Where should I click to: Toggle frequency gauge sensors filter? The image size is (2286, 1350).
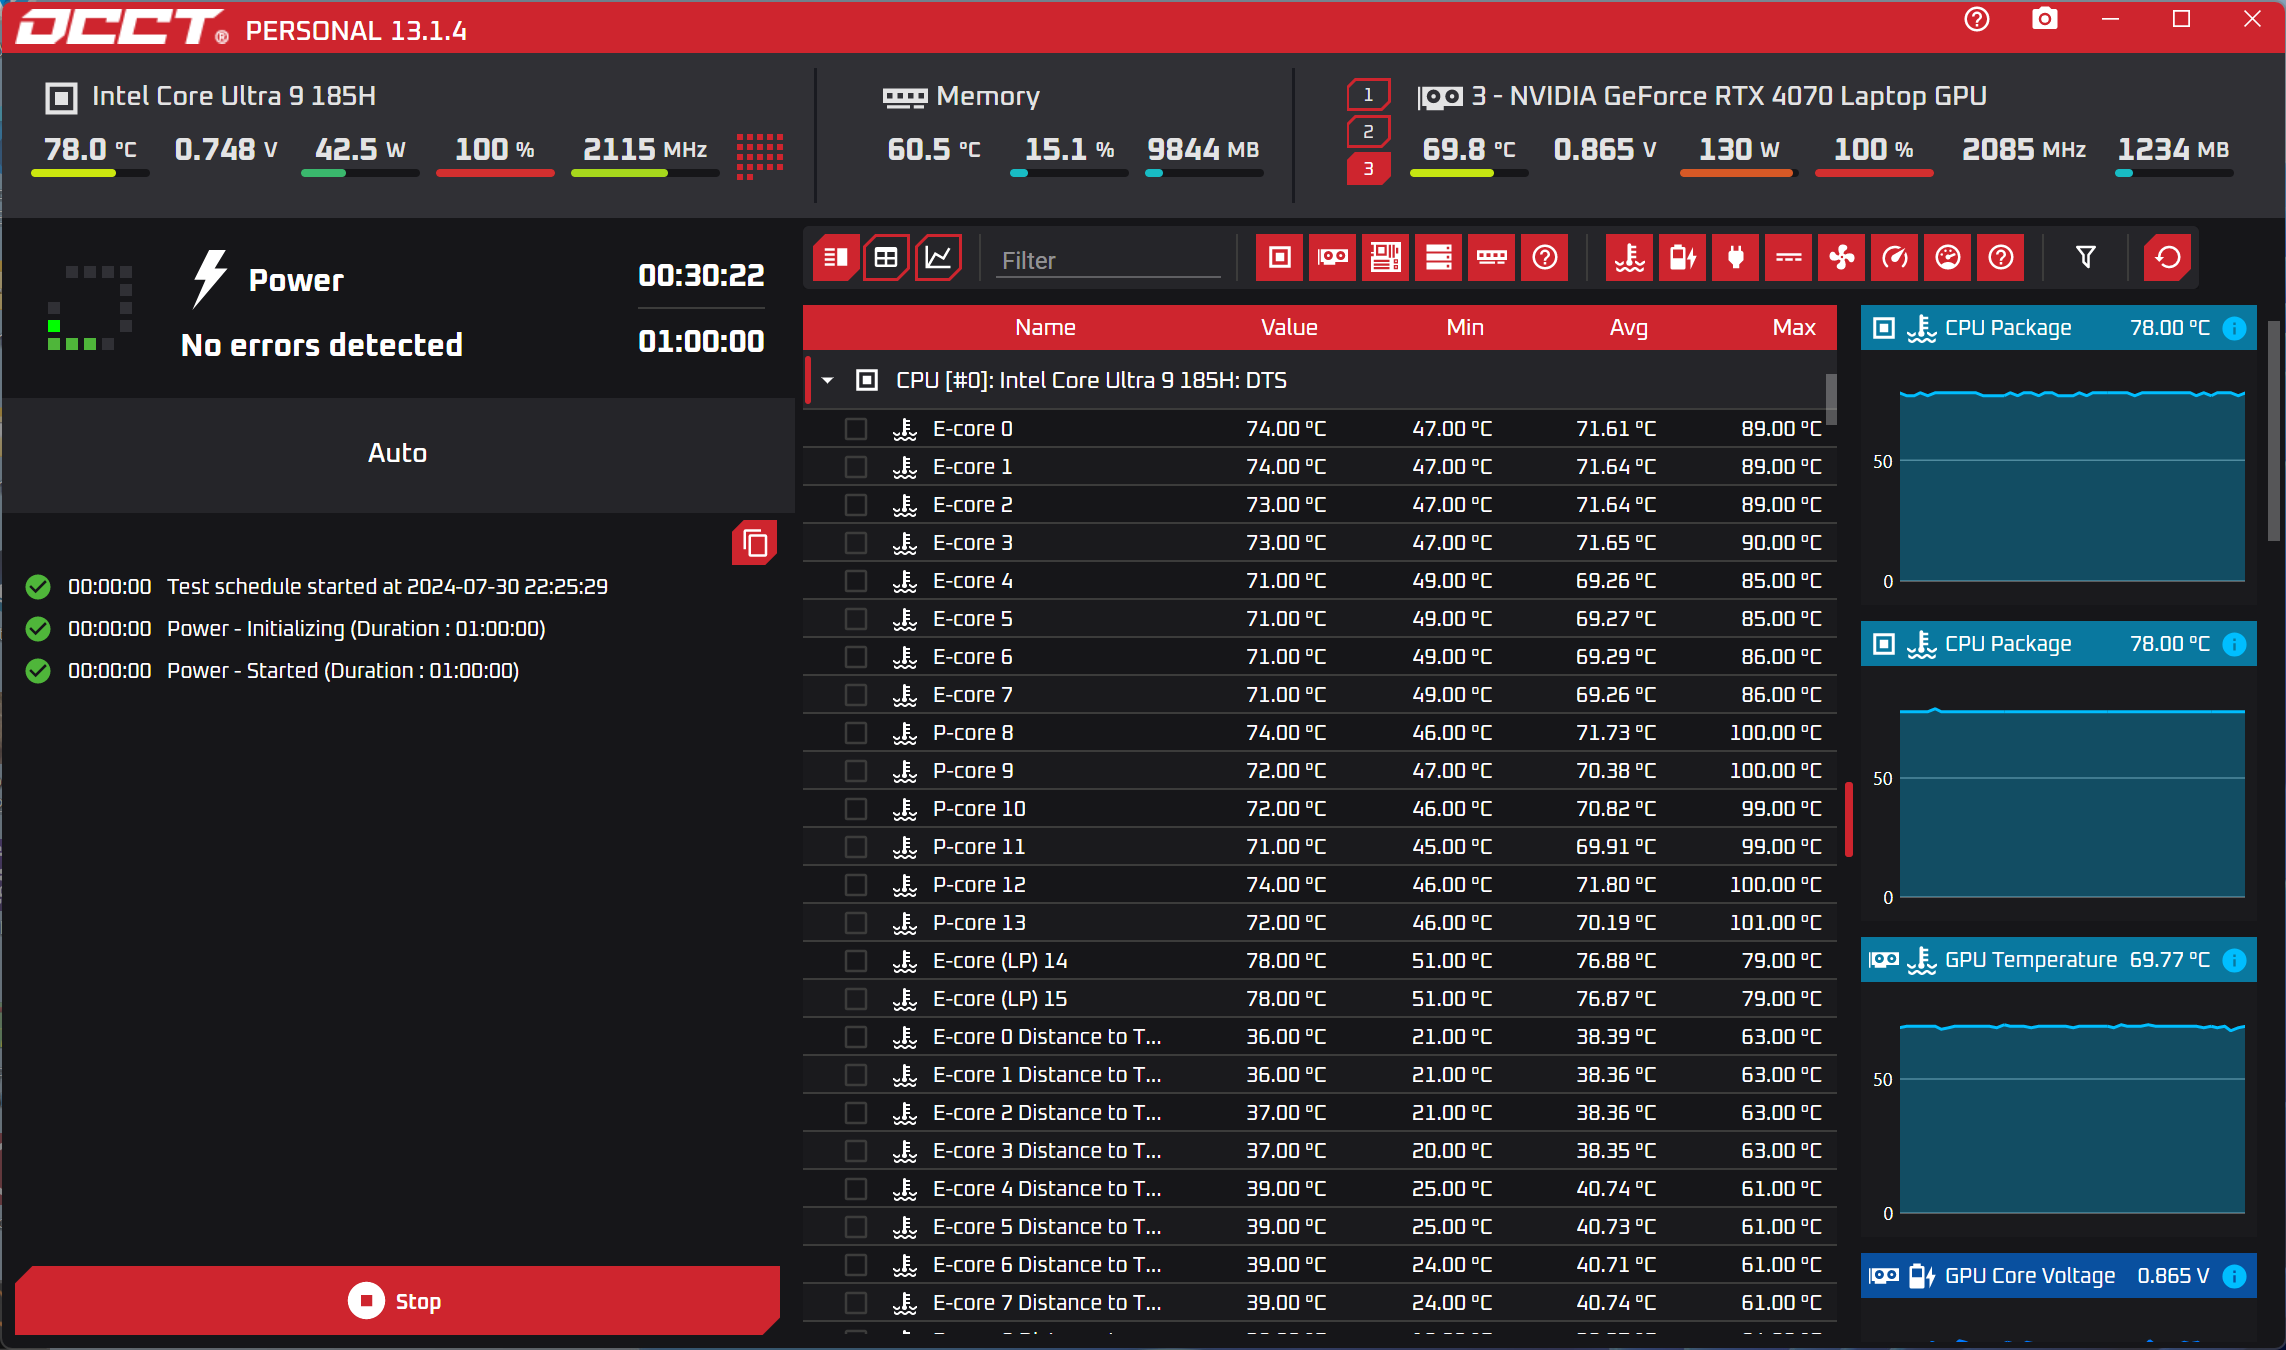coord(1894,258)
